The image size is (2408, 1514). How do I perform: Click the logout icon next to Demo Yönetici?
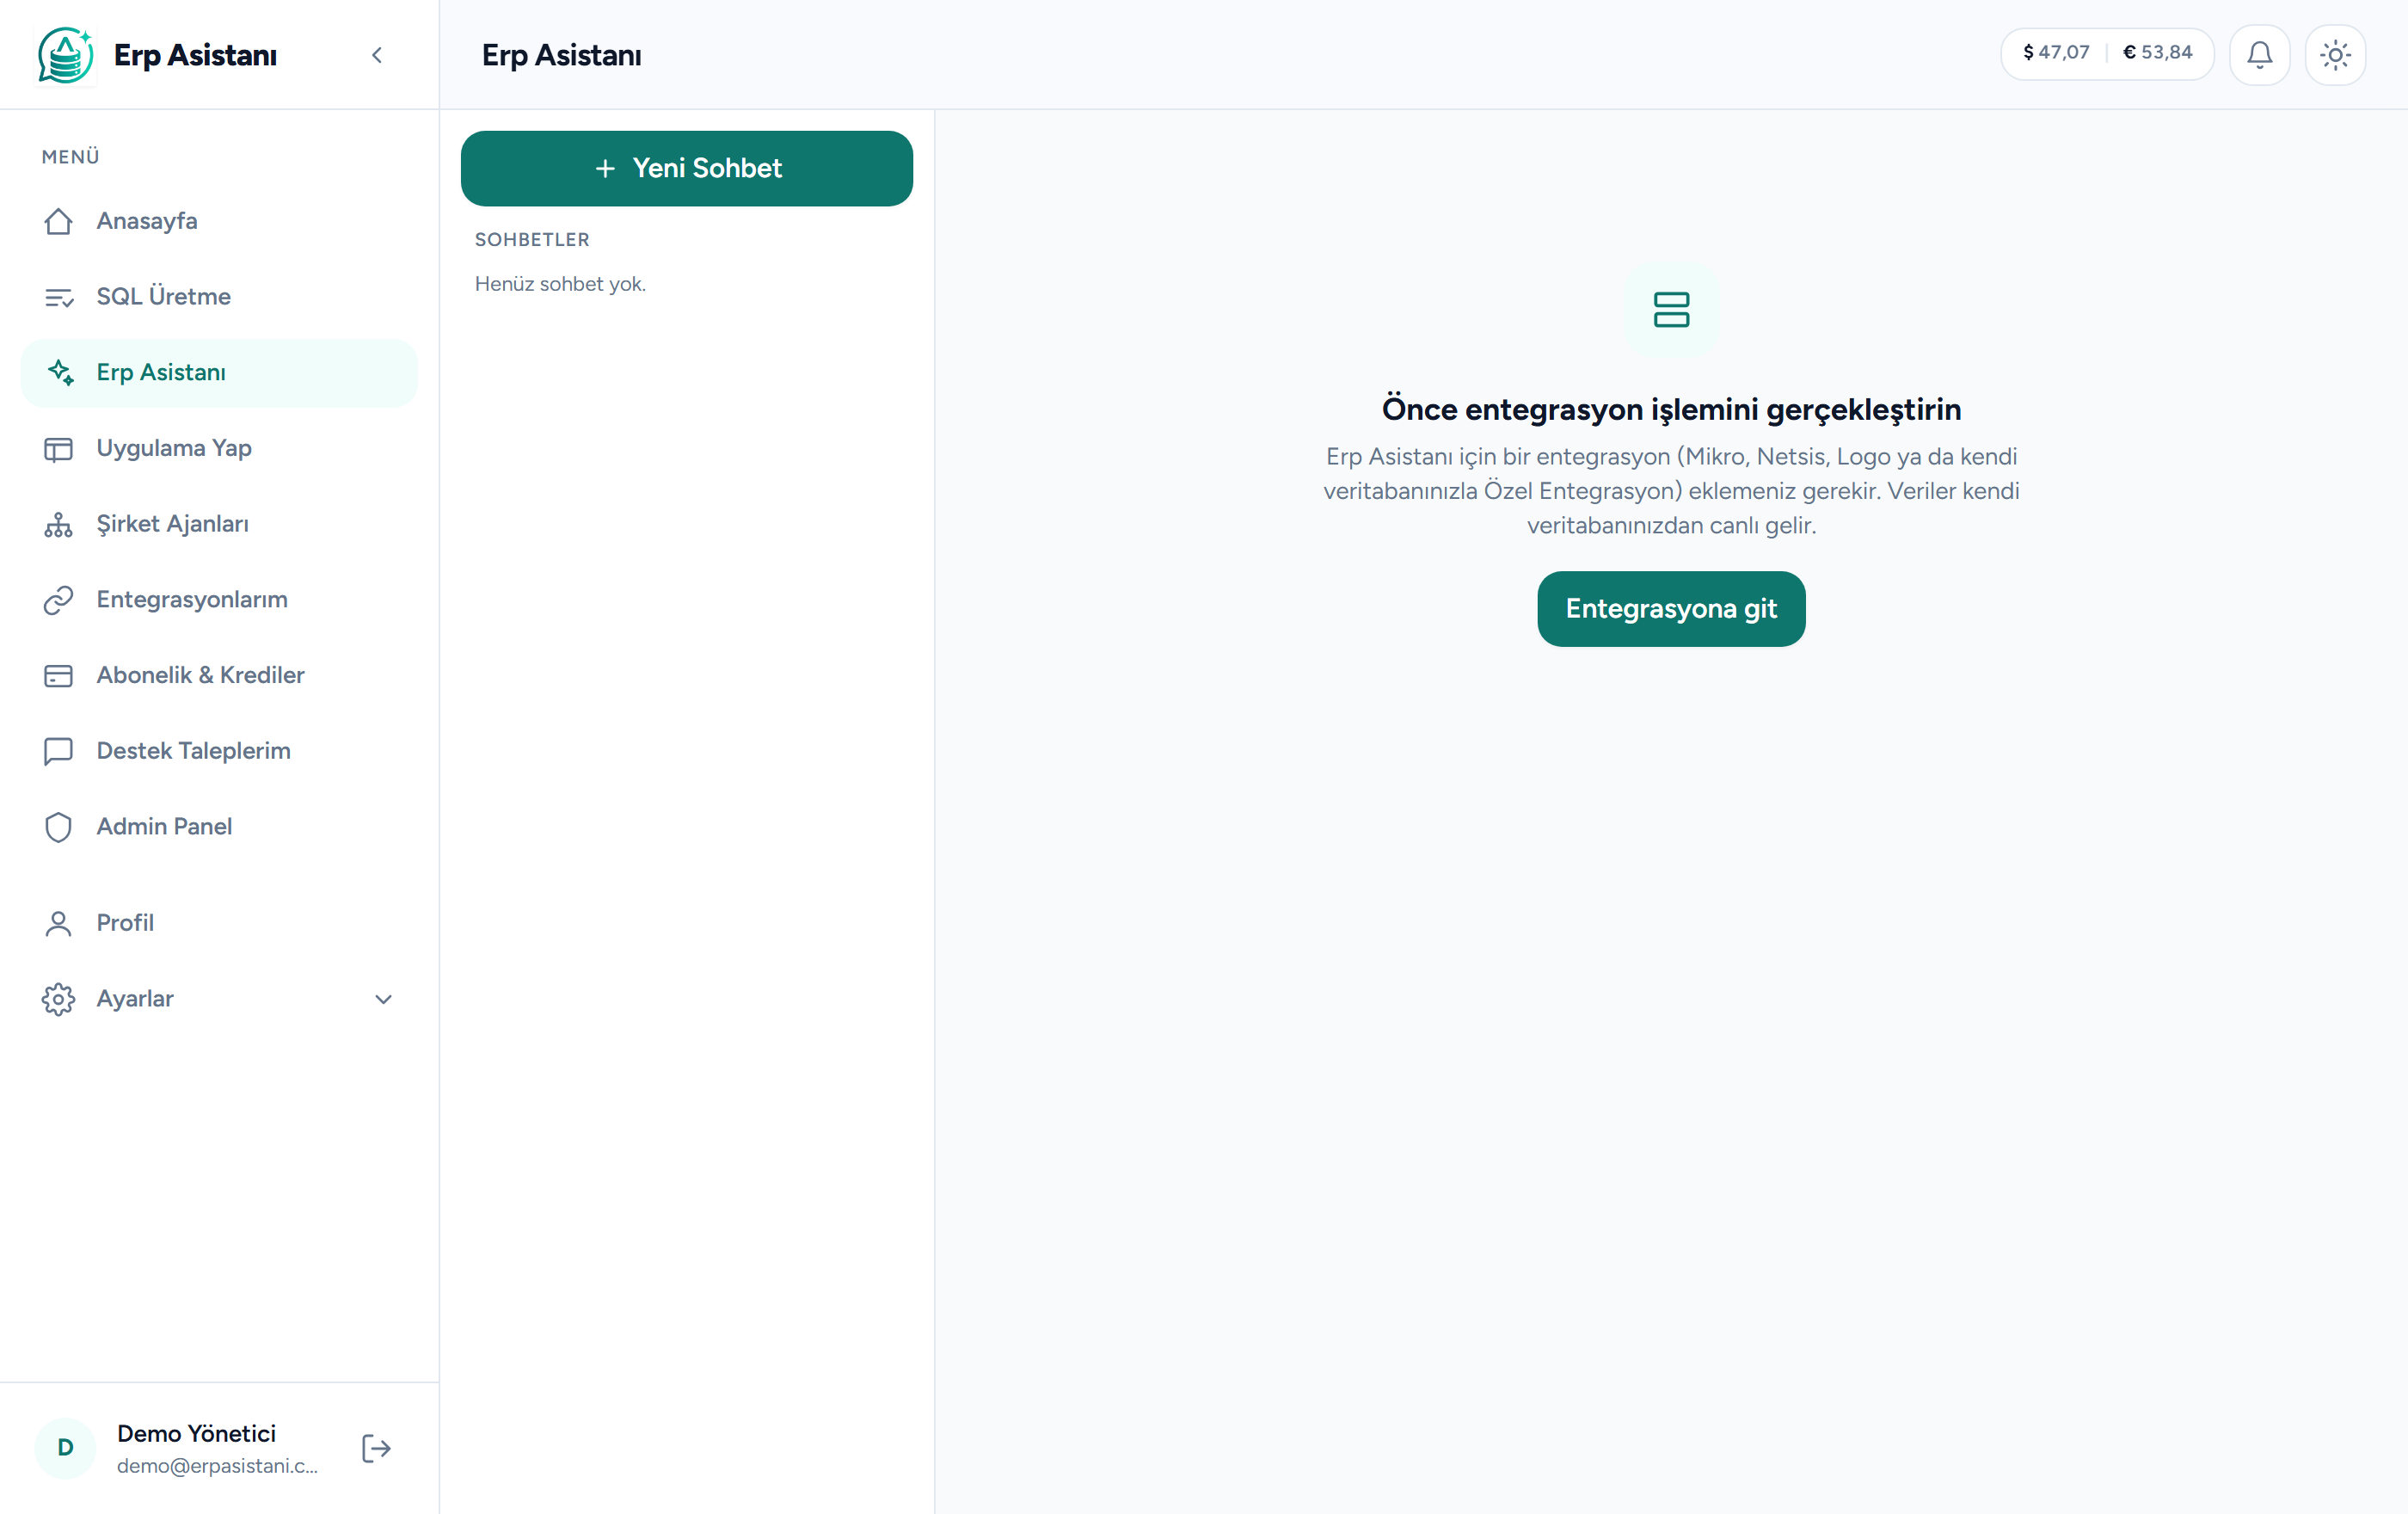[376, 1448]
